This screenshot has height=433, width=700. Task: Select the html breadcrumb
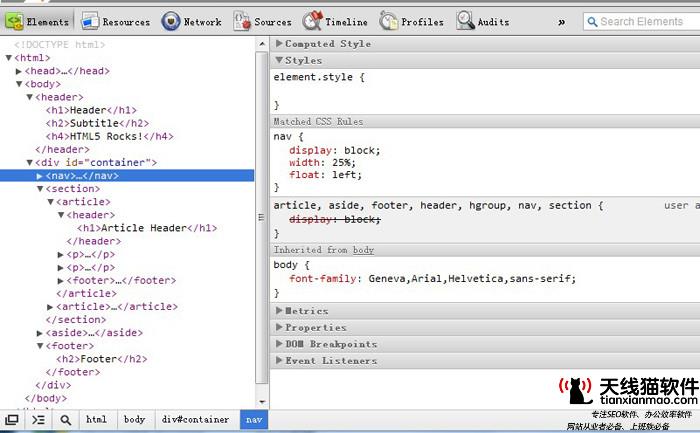coord(96,420)
